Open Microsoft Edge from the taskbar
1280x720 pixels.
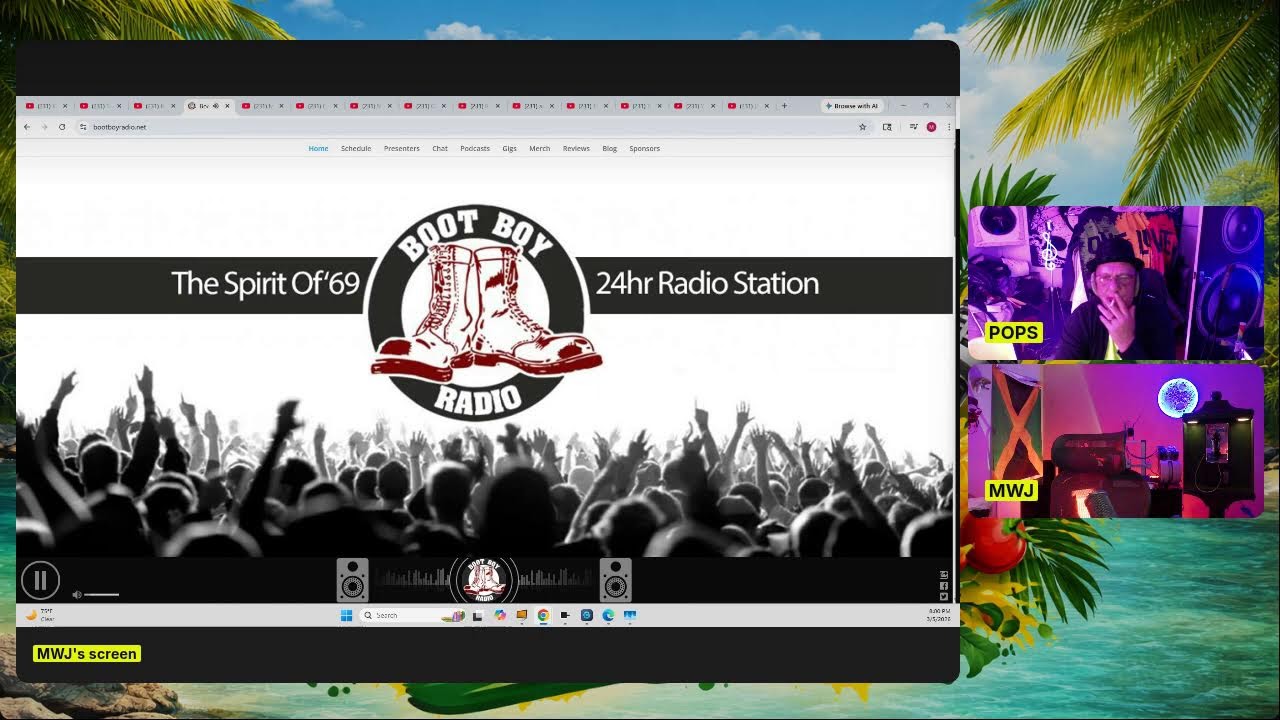coord(608,615)
